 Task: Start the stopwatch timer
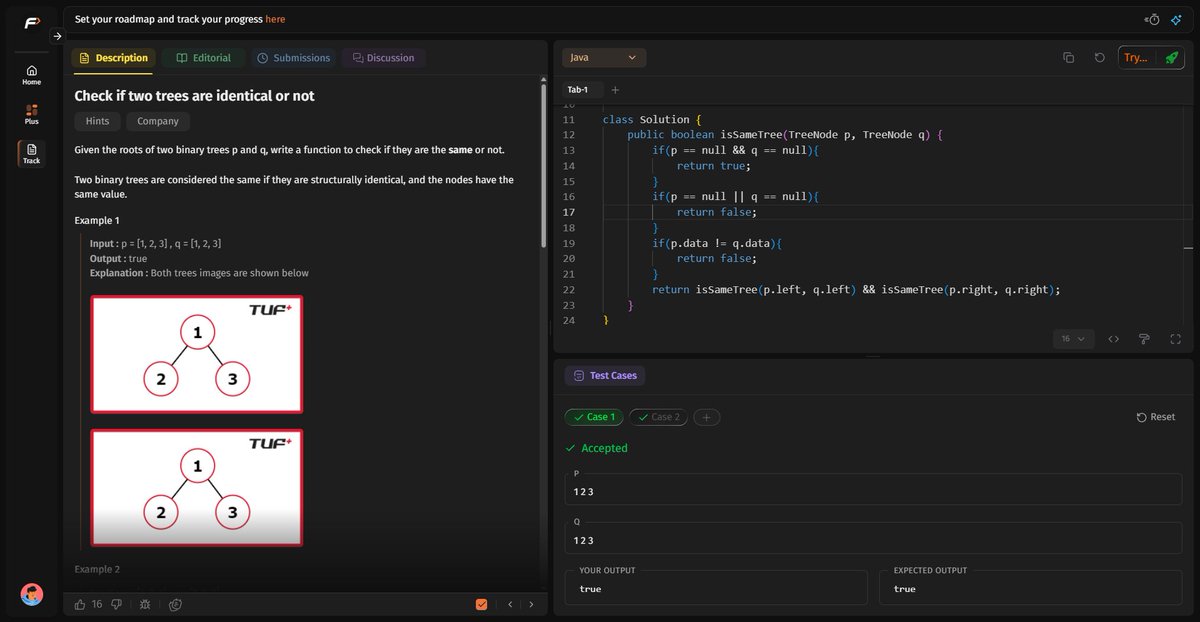click(x=1153, y=19)
